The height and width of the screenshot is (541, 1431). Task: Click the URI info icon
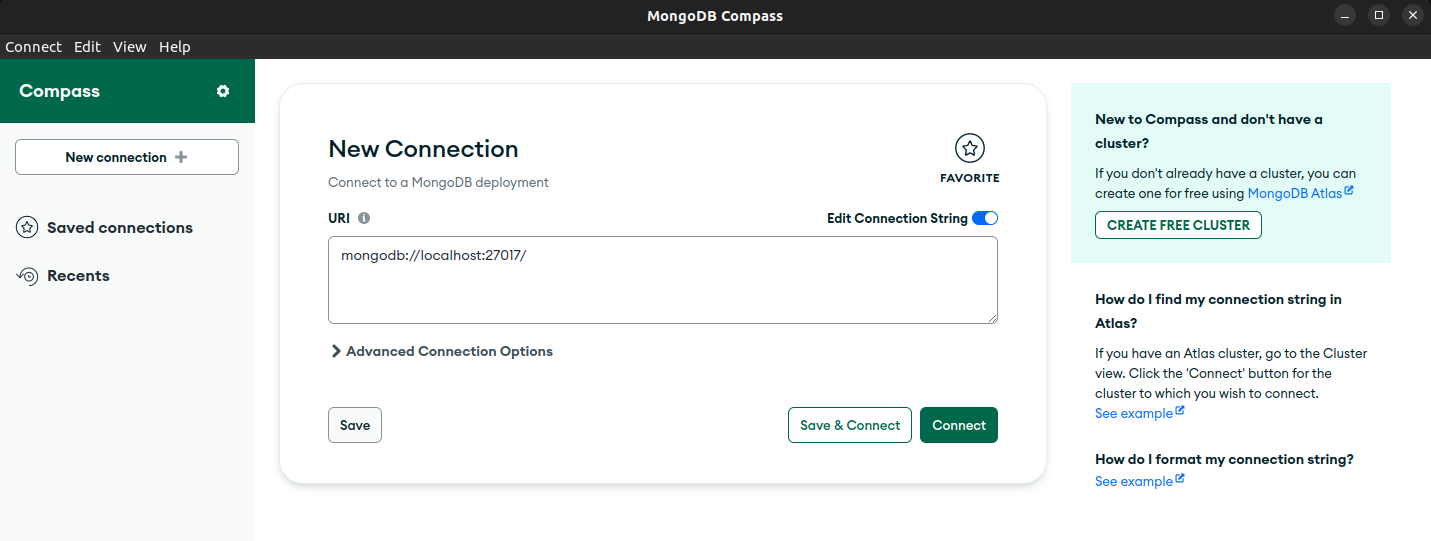pyautogui.click(x=364, y=218)
